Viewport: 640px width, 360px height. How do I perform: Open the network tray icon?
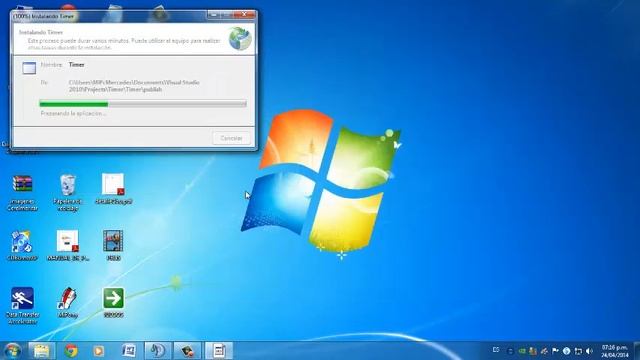[x=578, y=351]
